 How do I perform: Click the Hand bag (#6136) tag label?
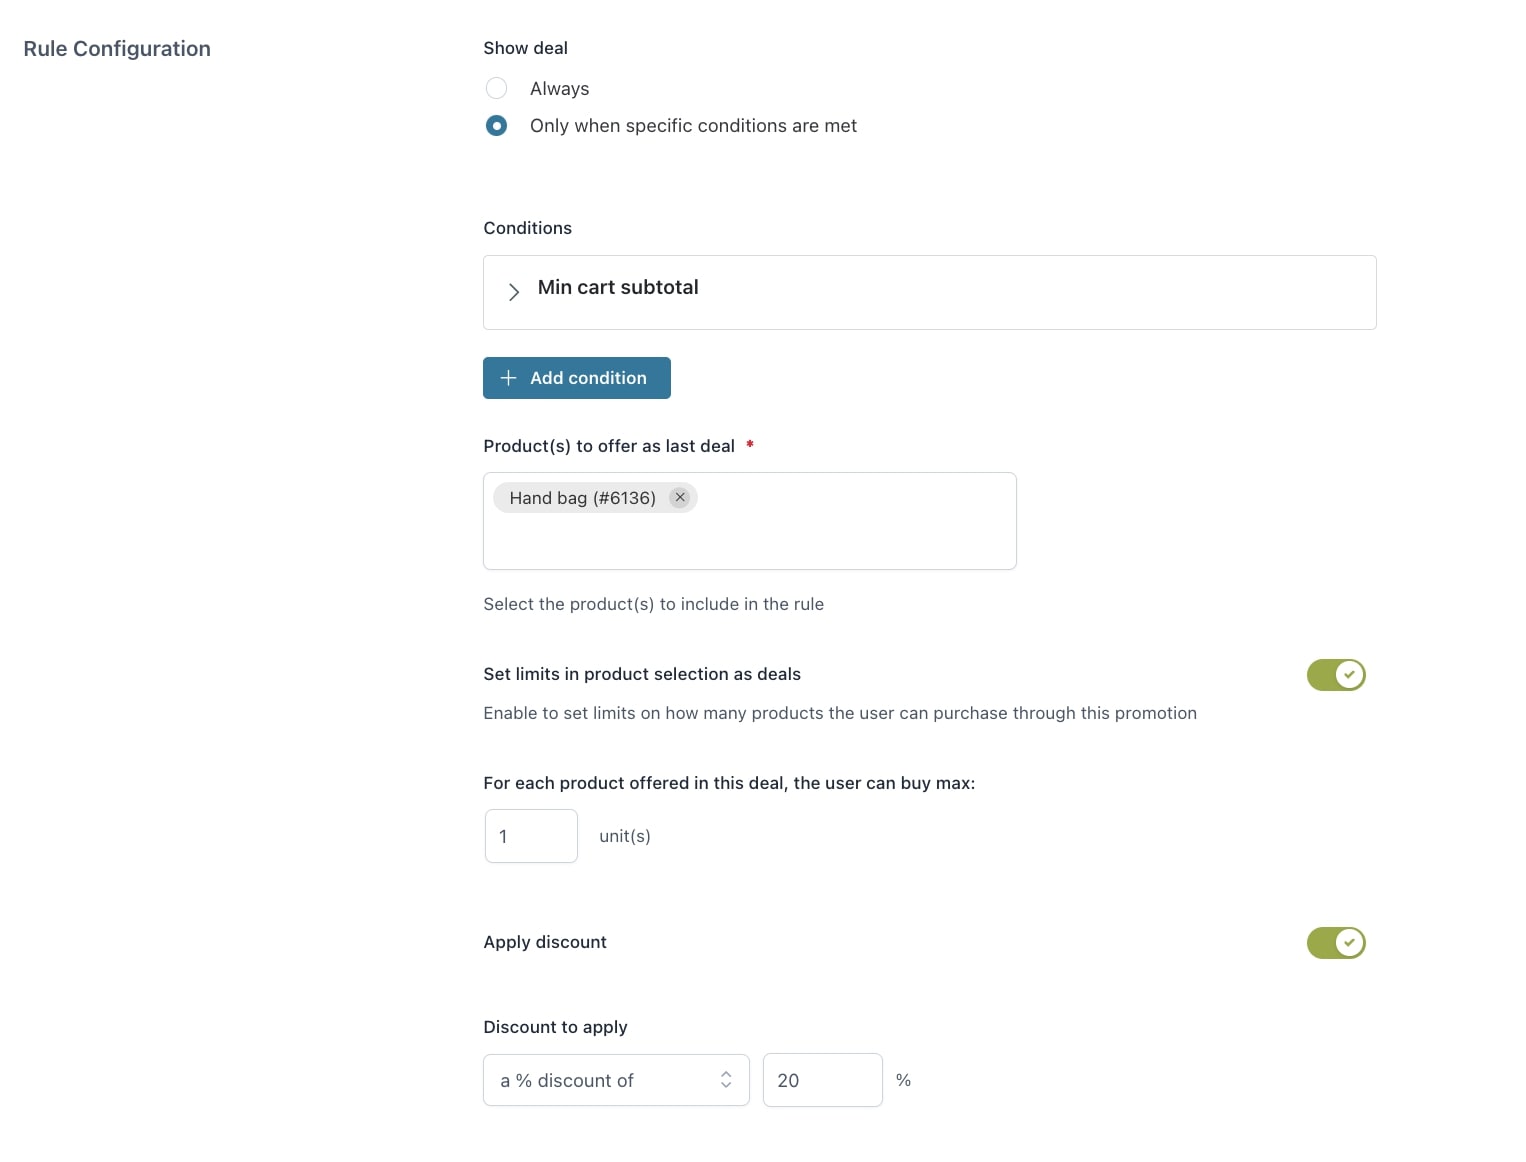coord(582,498)
